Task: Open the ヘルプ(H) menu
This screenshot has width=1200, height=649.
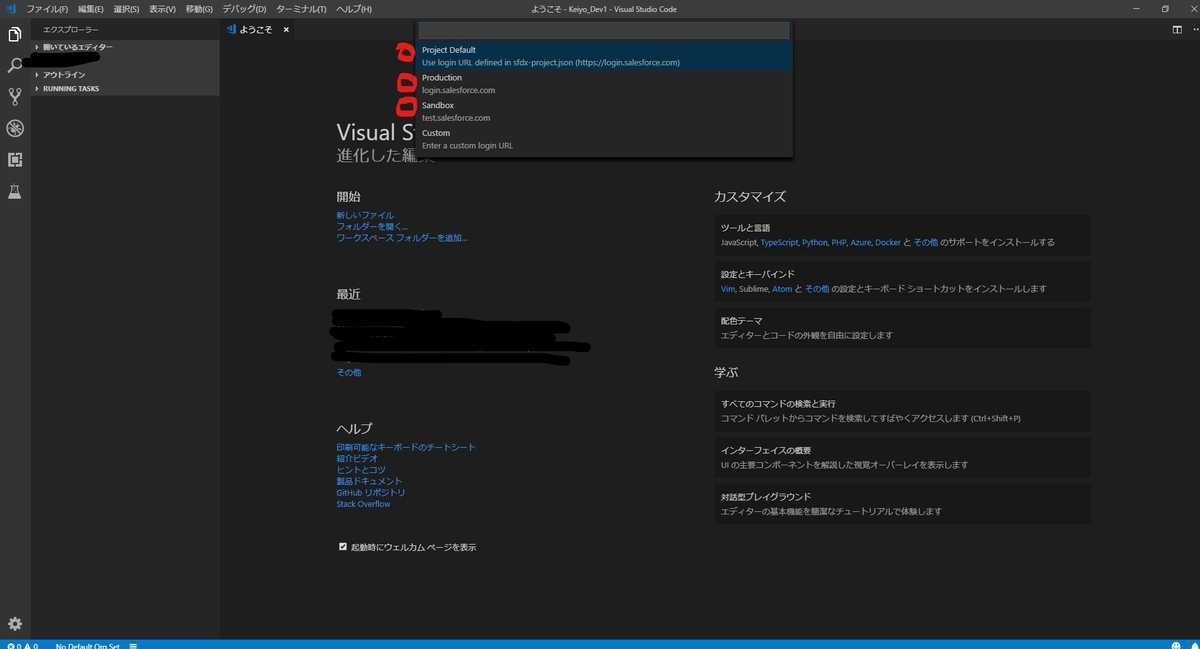Action: [x=353, y=8]
